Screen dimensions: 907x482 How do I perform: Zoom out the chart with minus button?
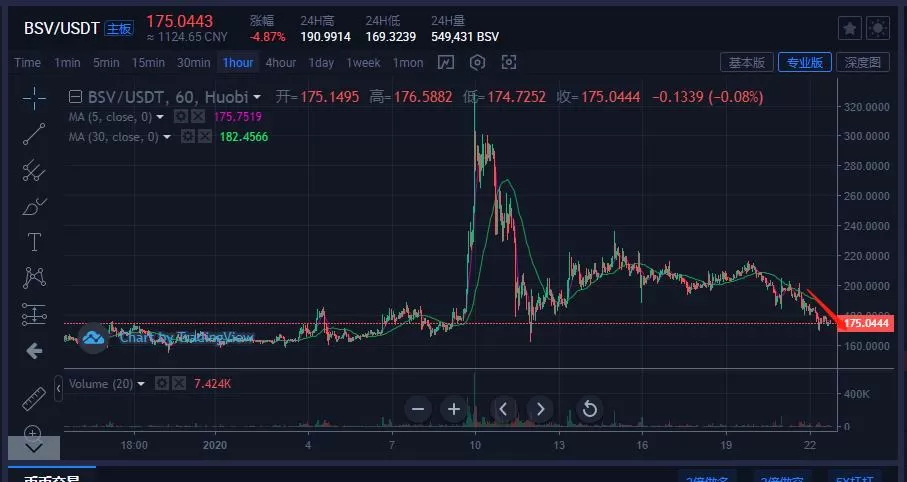[x=418, y=410]
